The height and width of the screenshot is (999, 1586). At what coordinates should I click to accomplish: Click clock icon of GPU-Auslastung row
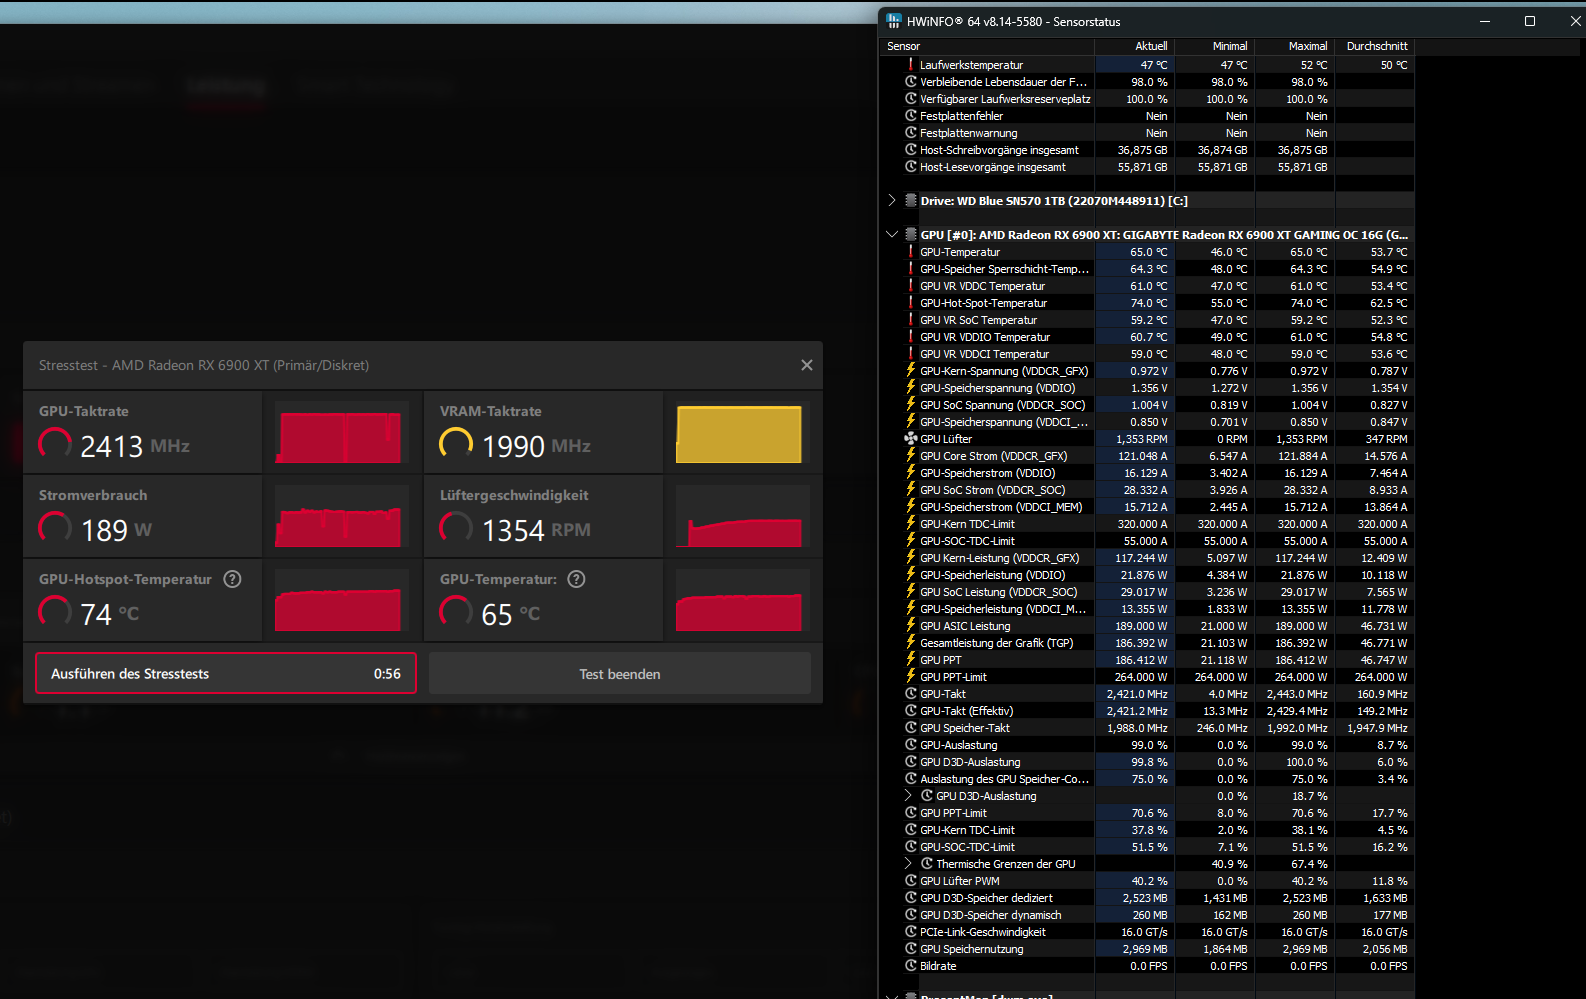pyautogui.click(x=911, y=744)
